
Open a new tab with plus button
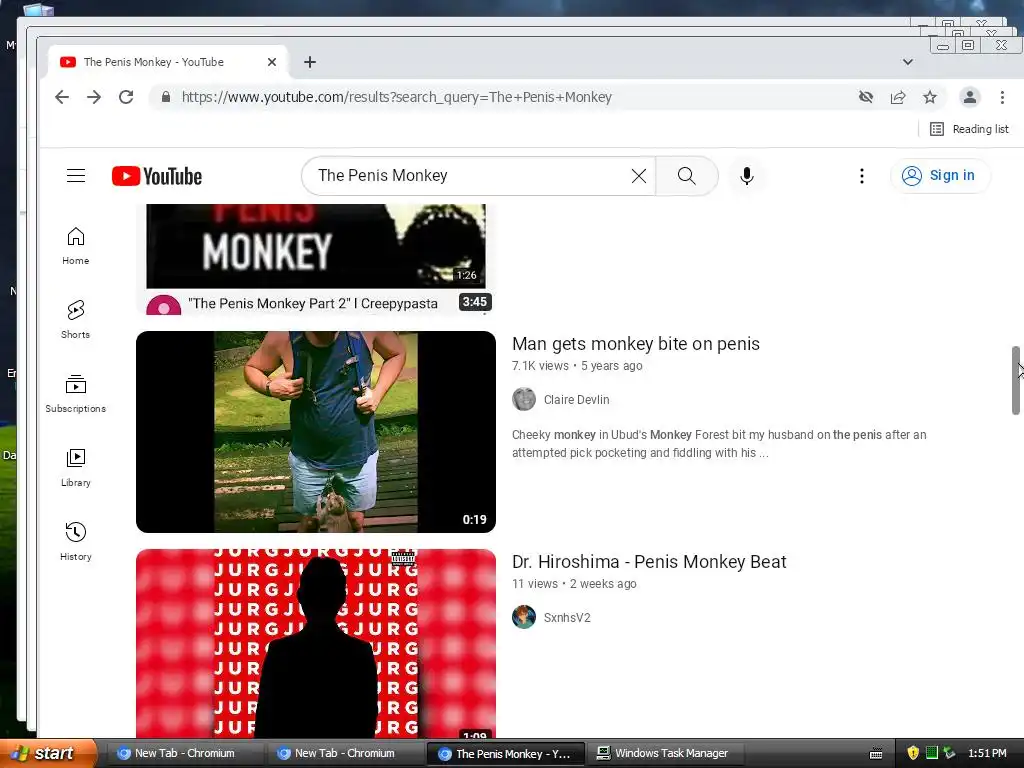(310, 62)
